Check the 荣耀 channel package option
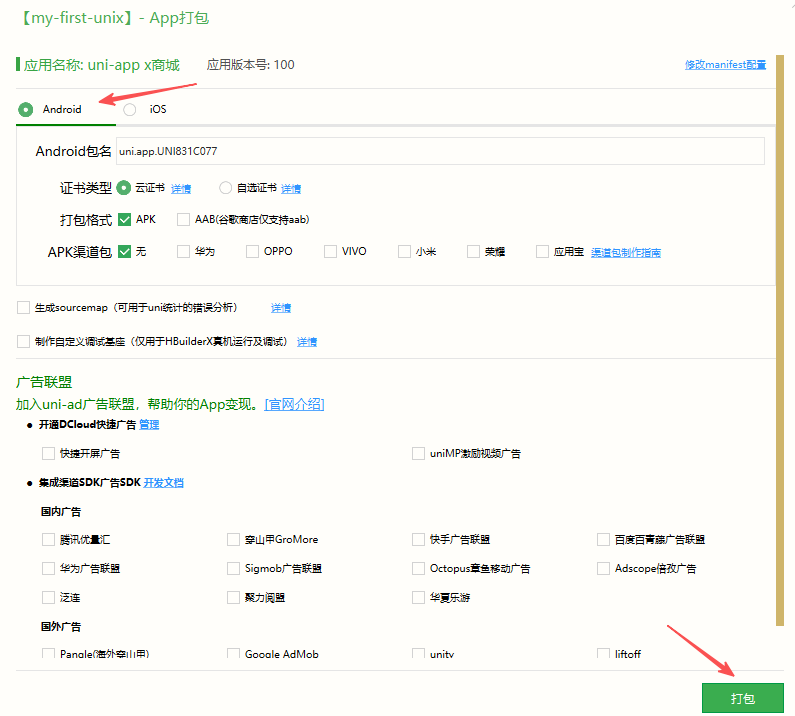 (x=473, y=252)
